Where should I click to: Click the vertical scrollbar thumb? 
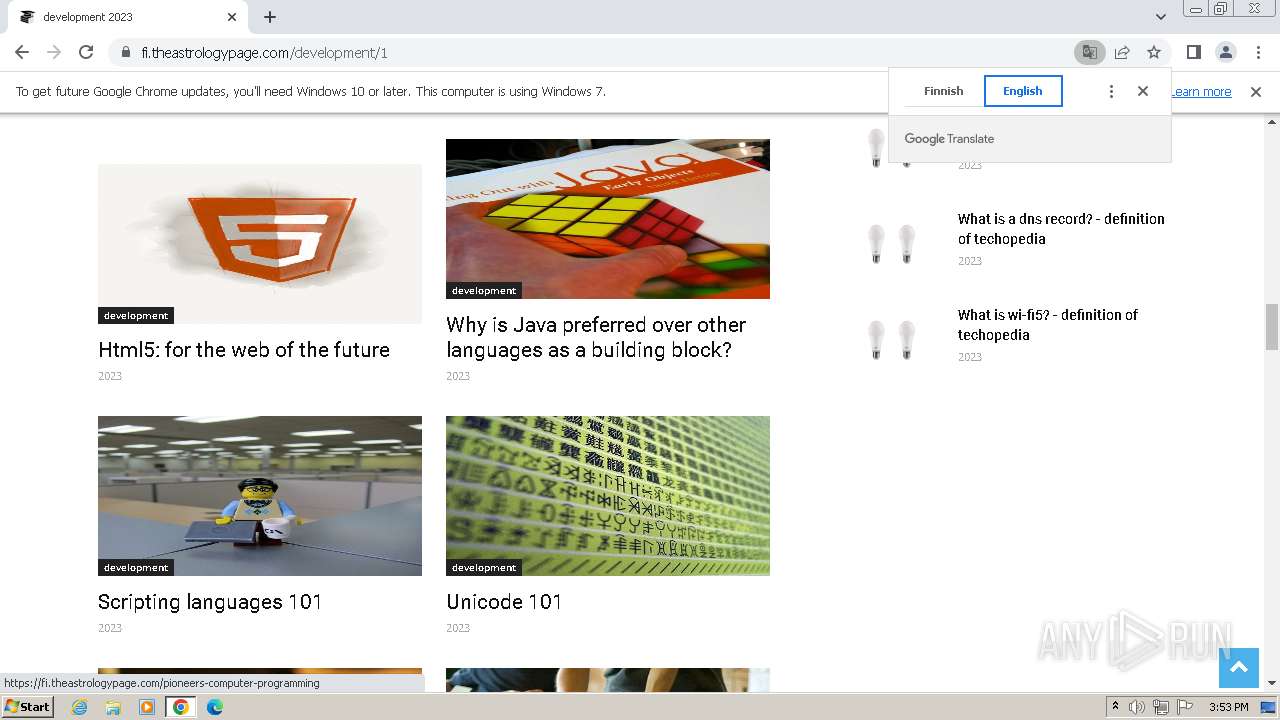pos(1272,327)
